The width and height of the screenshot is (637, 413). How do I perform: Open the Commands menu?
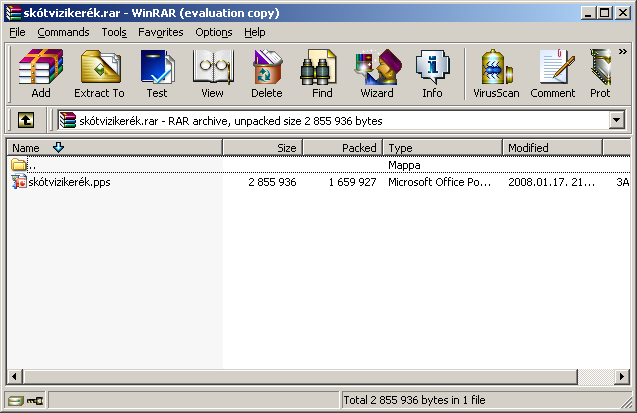(x=63, y=32)
